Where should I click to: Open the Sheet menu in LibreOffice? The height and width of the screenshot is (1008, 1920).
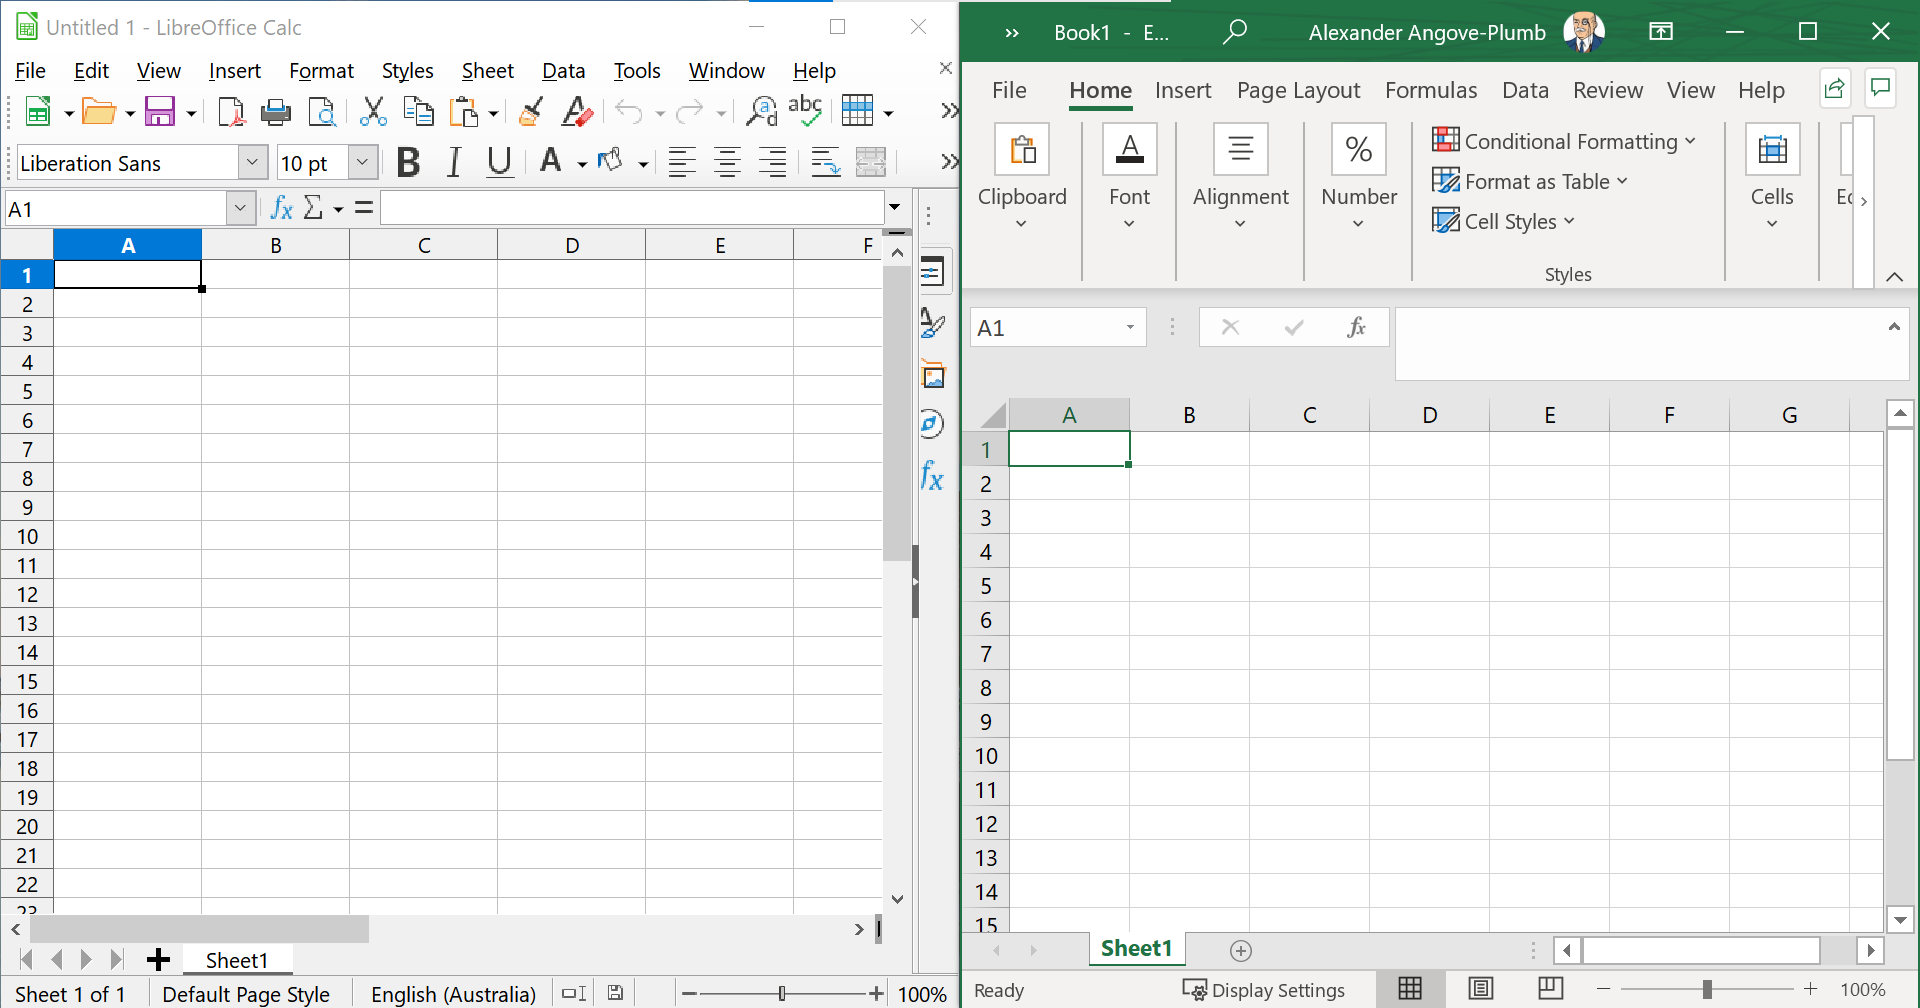[487, 71]
